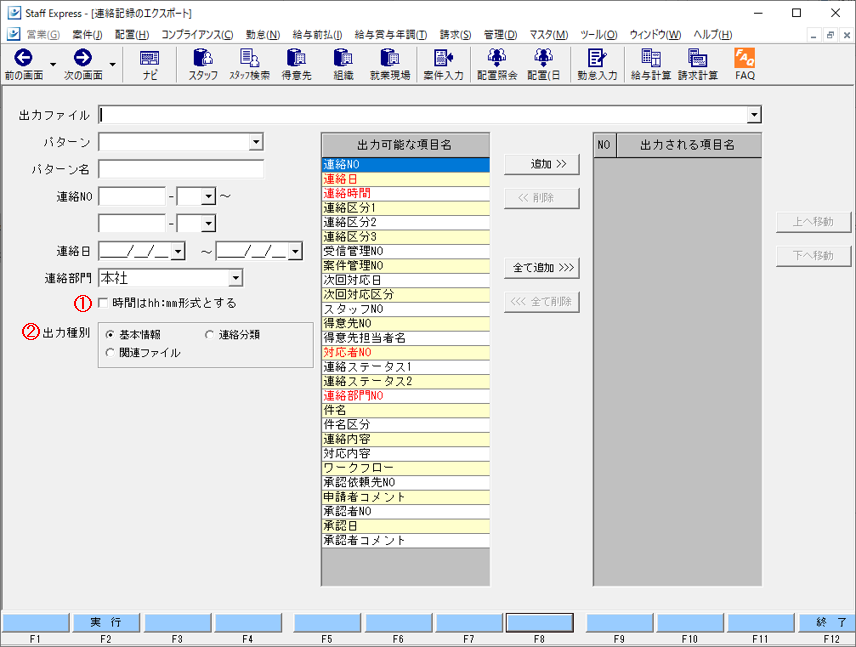
Task: Open the 出力ファイル dropdown
Action: [754, 115]
